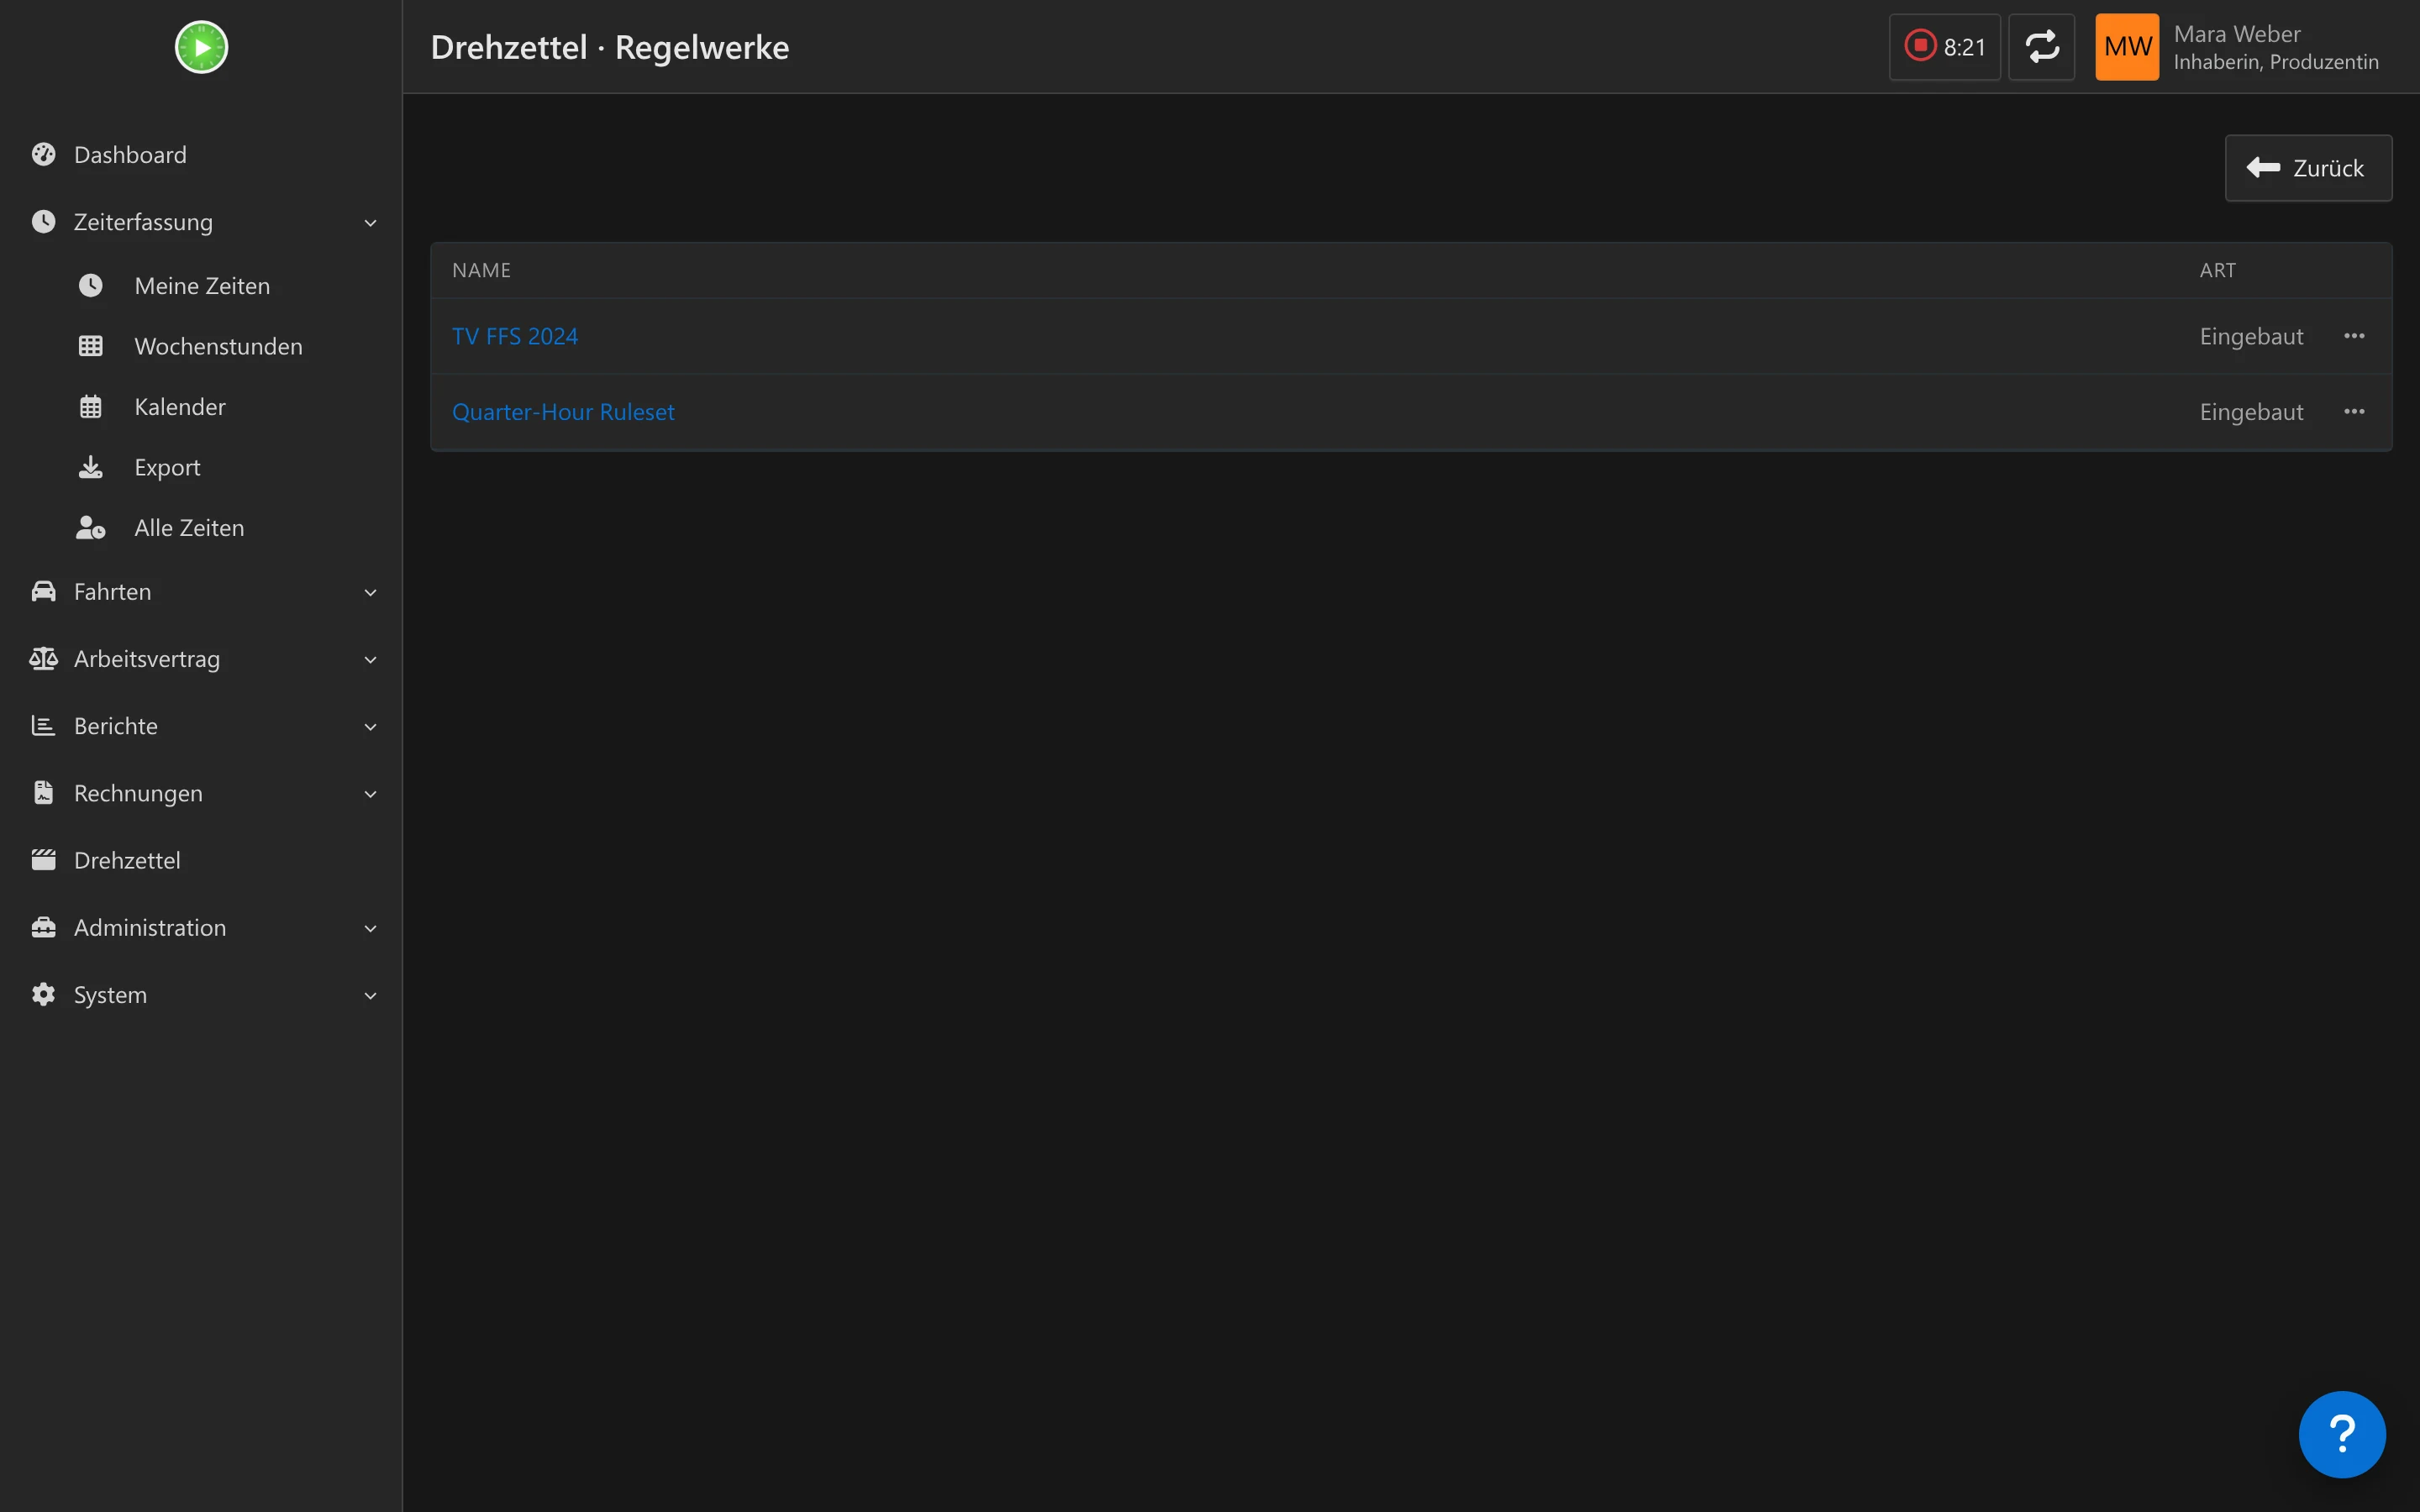The width and height of the screenshot is (2420, 1512).
Task: Expand the Berichte section chevron
Action: [x=370, y=727]
